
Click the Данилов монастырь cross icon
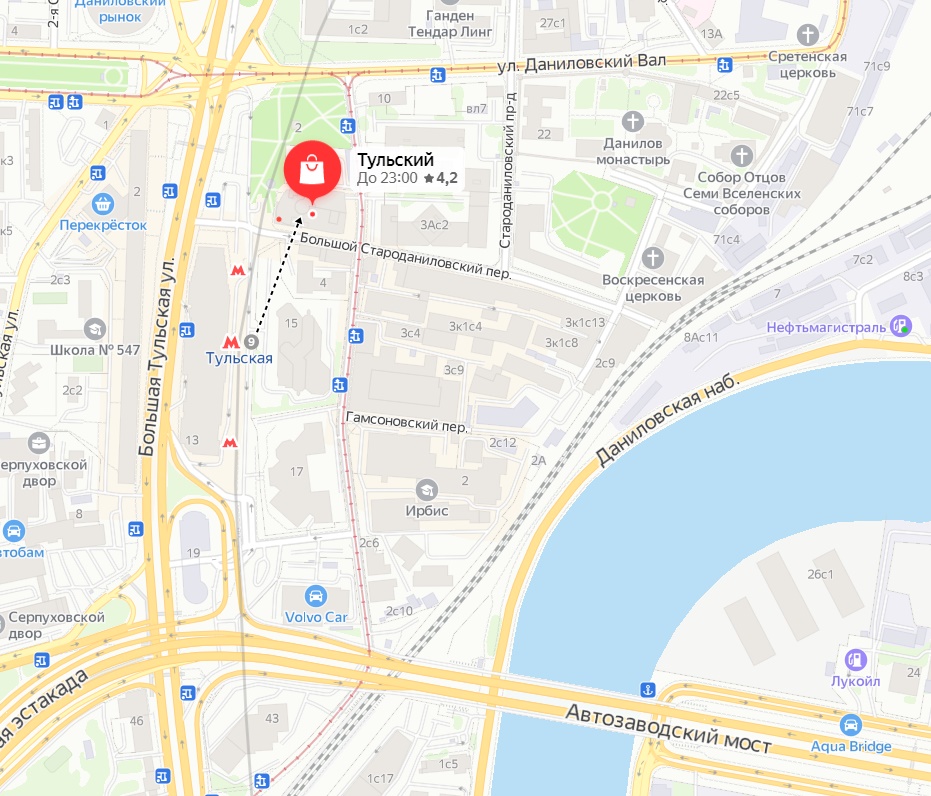(x=632, y=122)
